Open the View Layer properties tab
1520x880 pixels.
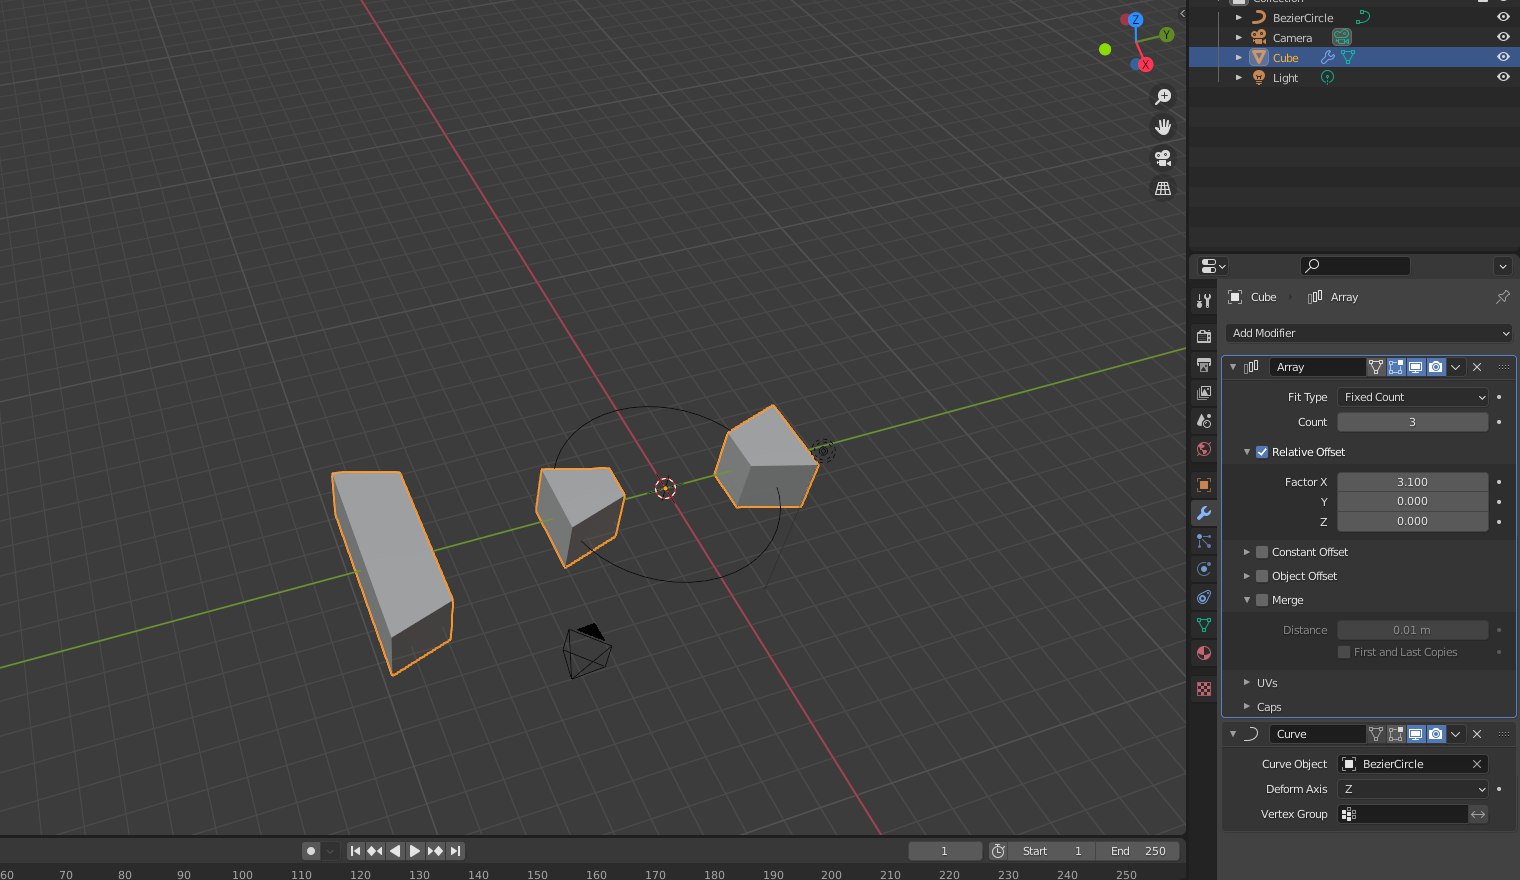(x=1204, y=393)
